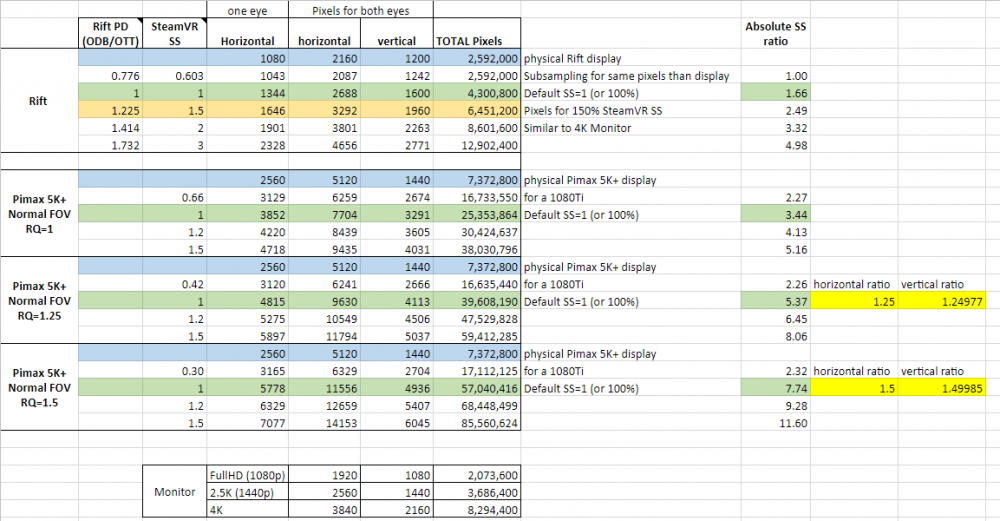Select the total pixels cell 59,412,285
1000x521 pixels.
(477, 336)
